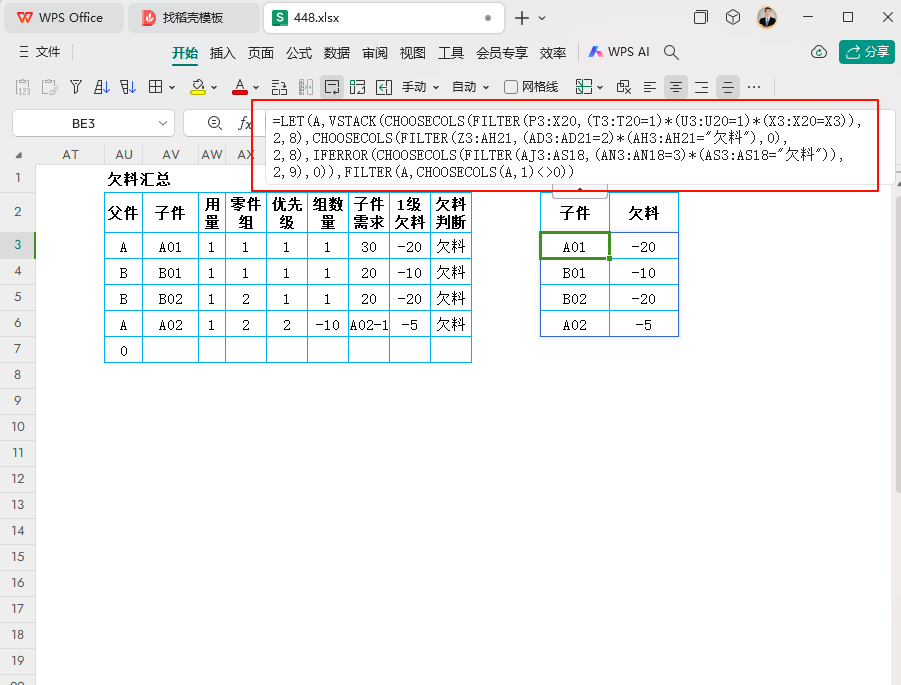The height and width of the screenshot is (685, 901).
Task: Click the merge cells icon
Action: [x=357, y=87]
